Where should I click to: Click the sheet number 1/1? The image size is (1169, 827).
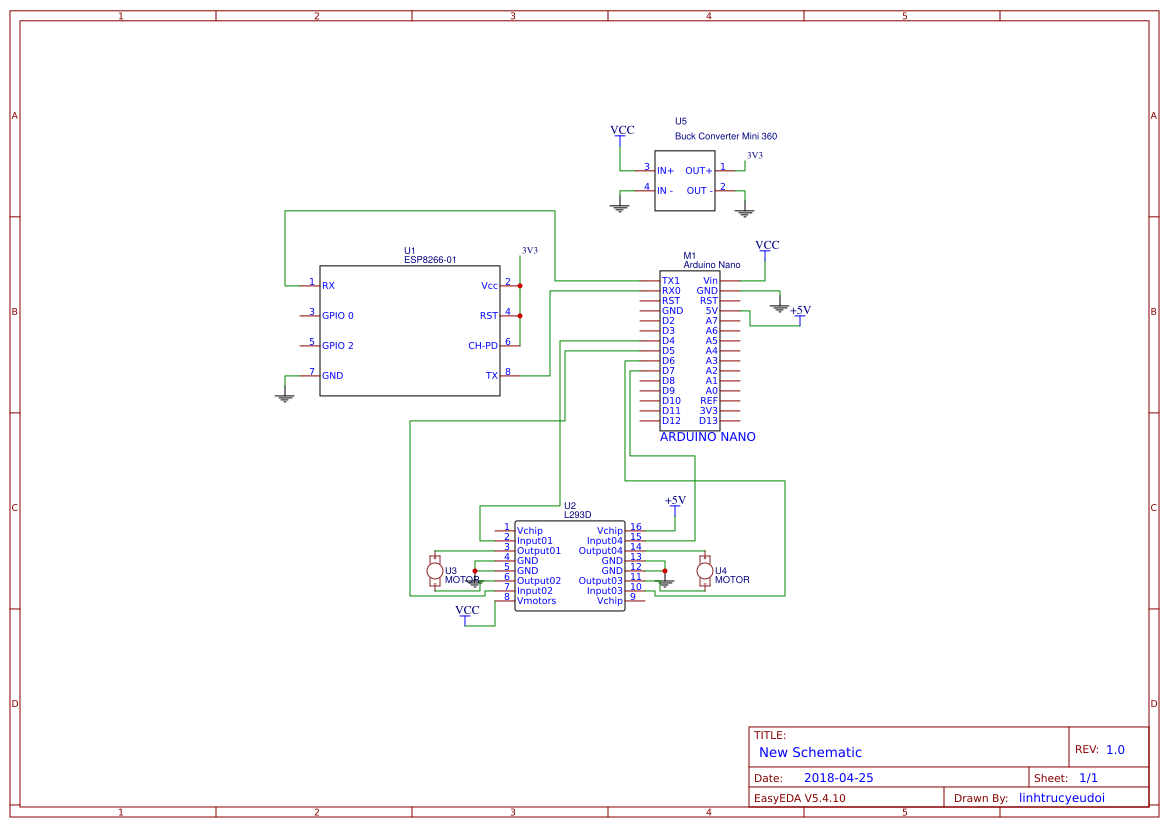[1088, 778]
